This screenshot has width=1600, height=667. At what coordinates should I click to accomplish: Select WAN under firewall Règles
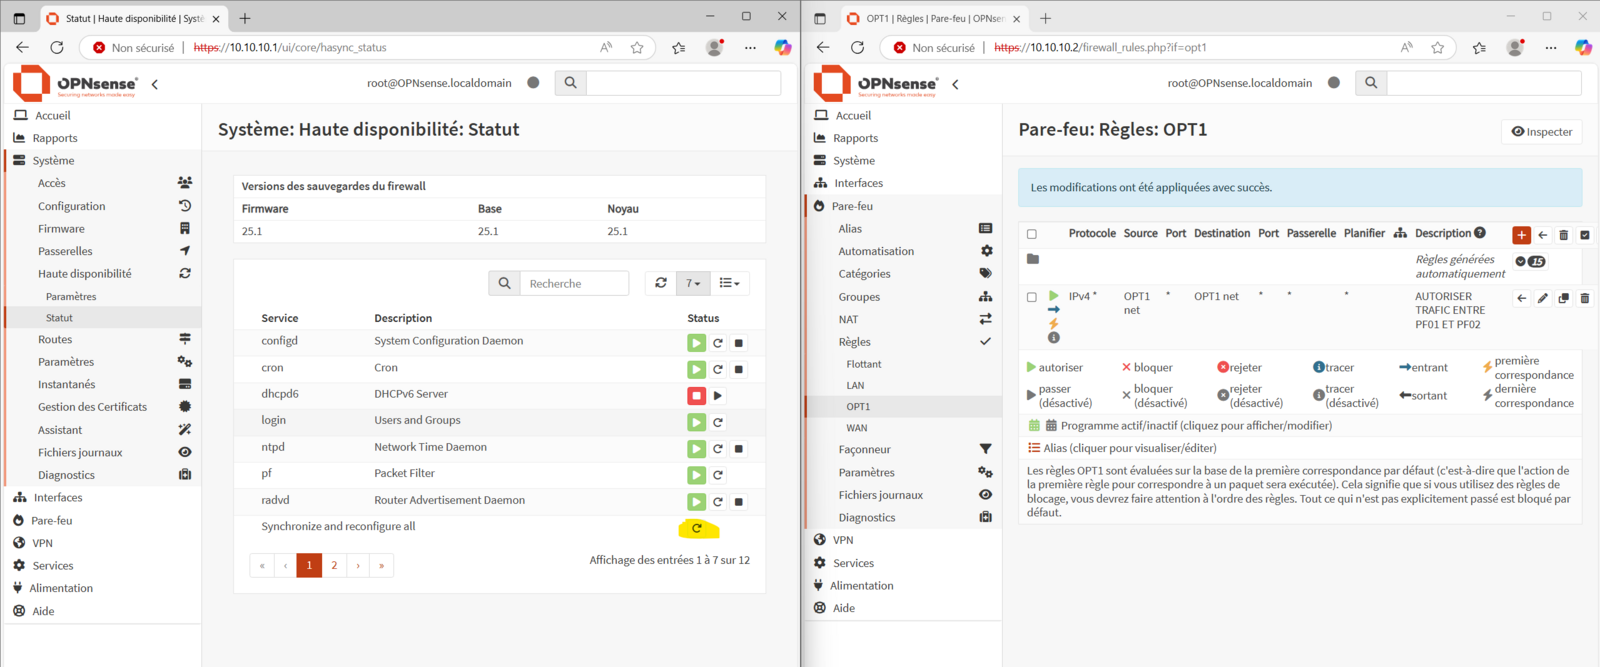click(856, 428)
